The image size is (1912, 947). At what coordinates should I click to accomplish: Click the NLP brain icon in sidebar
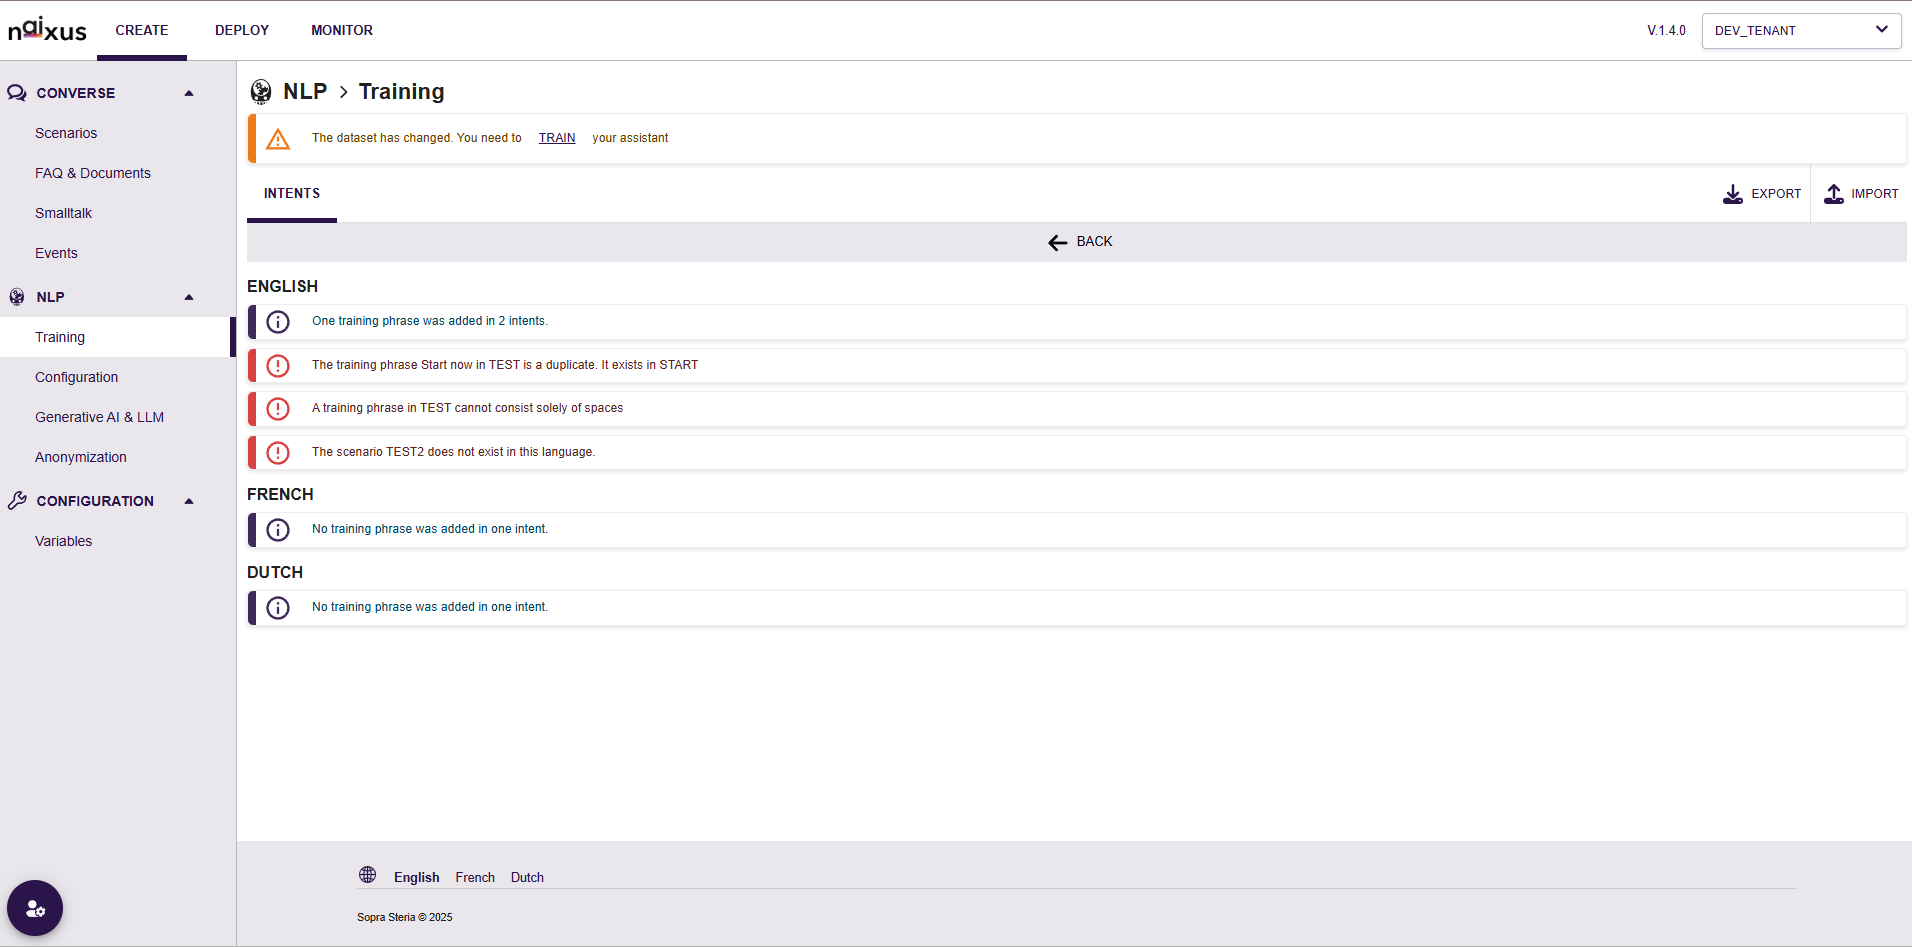tap(17, 297)
